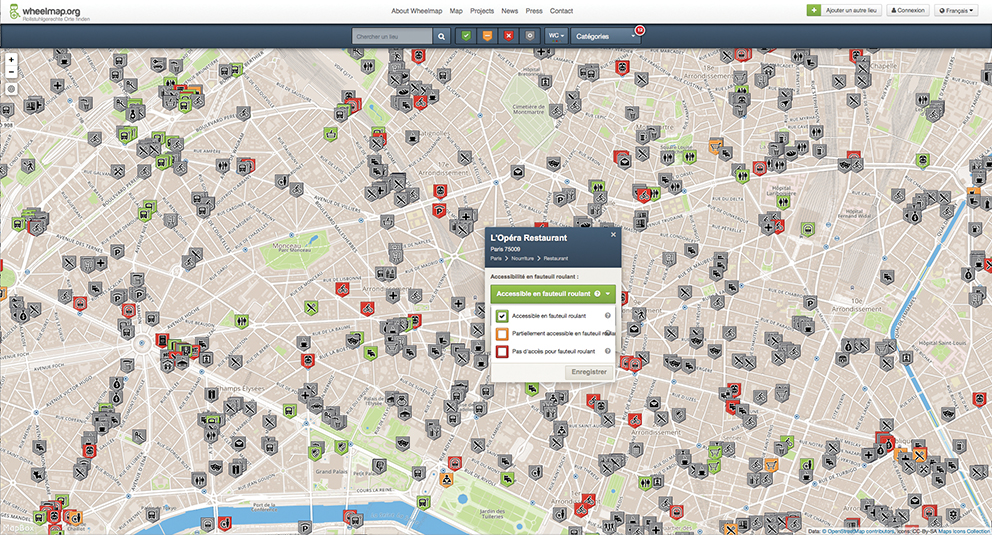
Task: Open the Map menu item
Action: coord(456,11)
